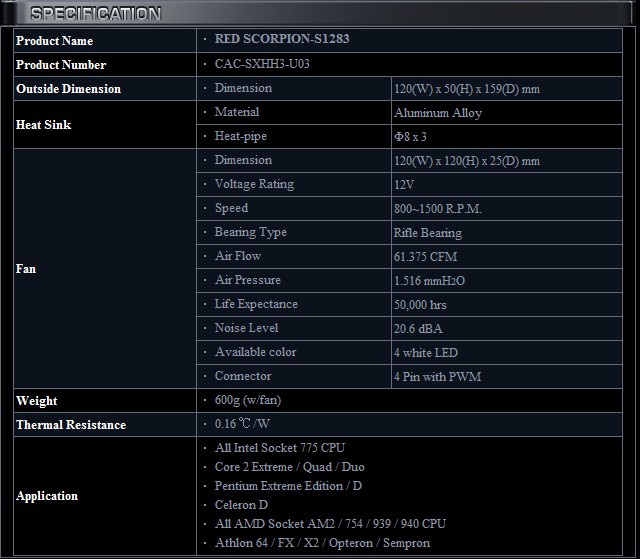Click the 61.375 CFM value
The width and height of the screenshot is (640, 559).
(x=425, y=257)
